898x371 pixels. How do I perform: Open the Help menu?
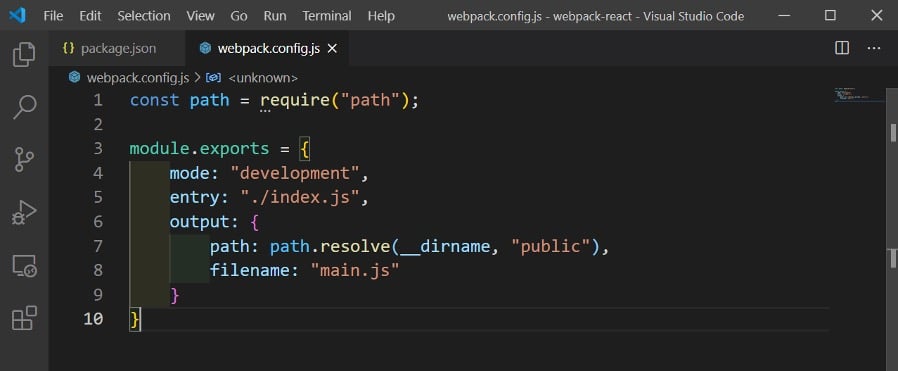pyautogui.click(x=381, y=16)
